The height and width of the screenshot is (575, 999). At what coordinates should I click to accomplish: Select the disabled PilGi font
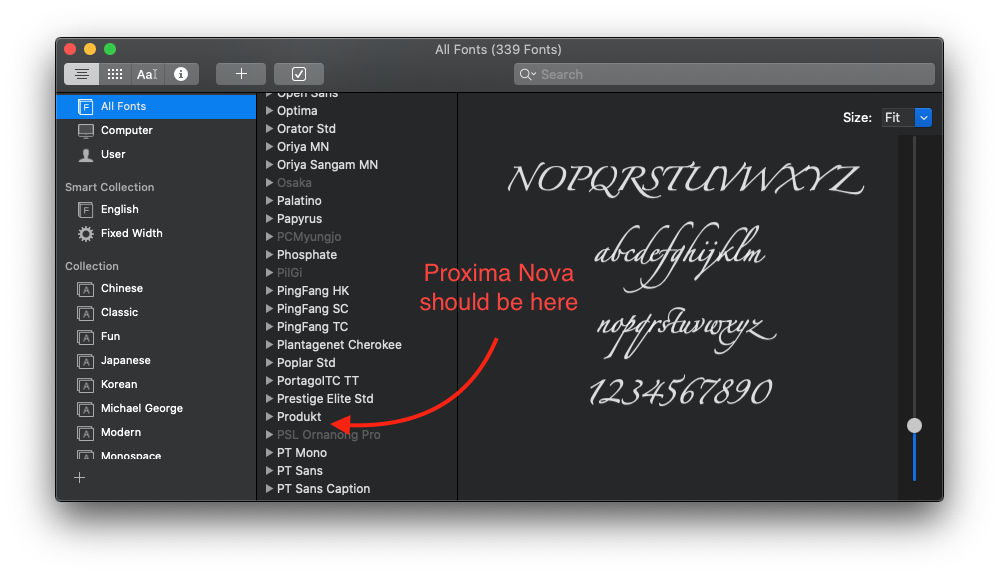(x=289, y=273)
